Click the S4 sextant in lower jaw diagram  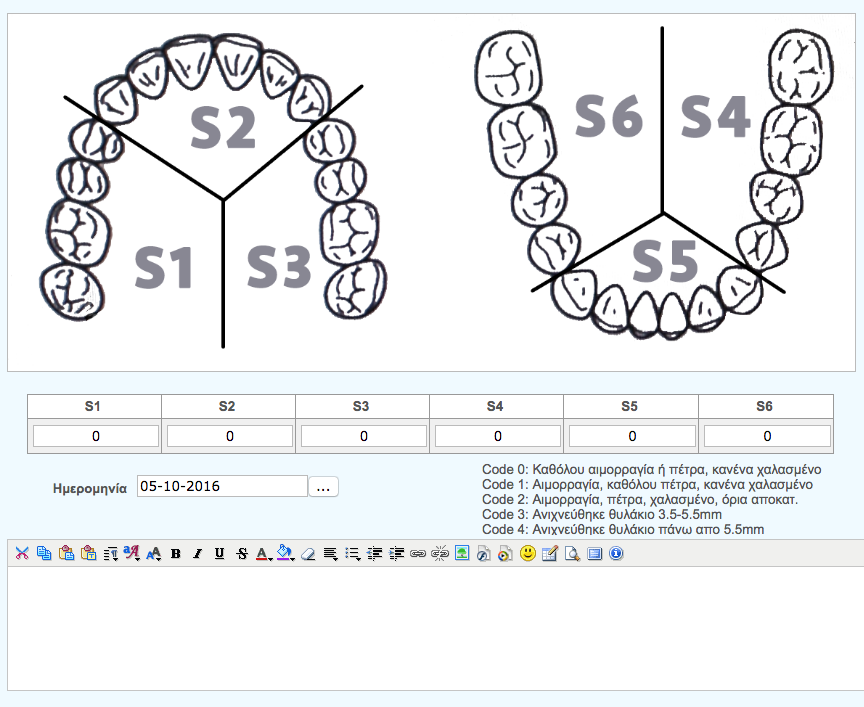(715, 116)
